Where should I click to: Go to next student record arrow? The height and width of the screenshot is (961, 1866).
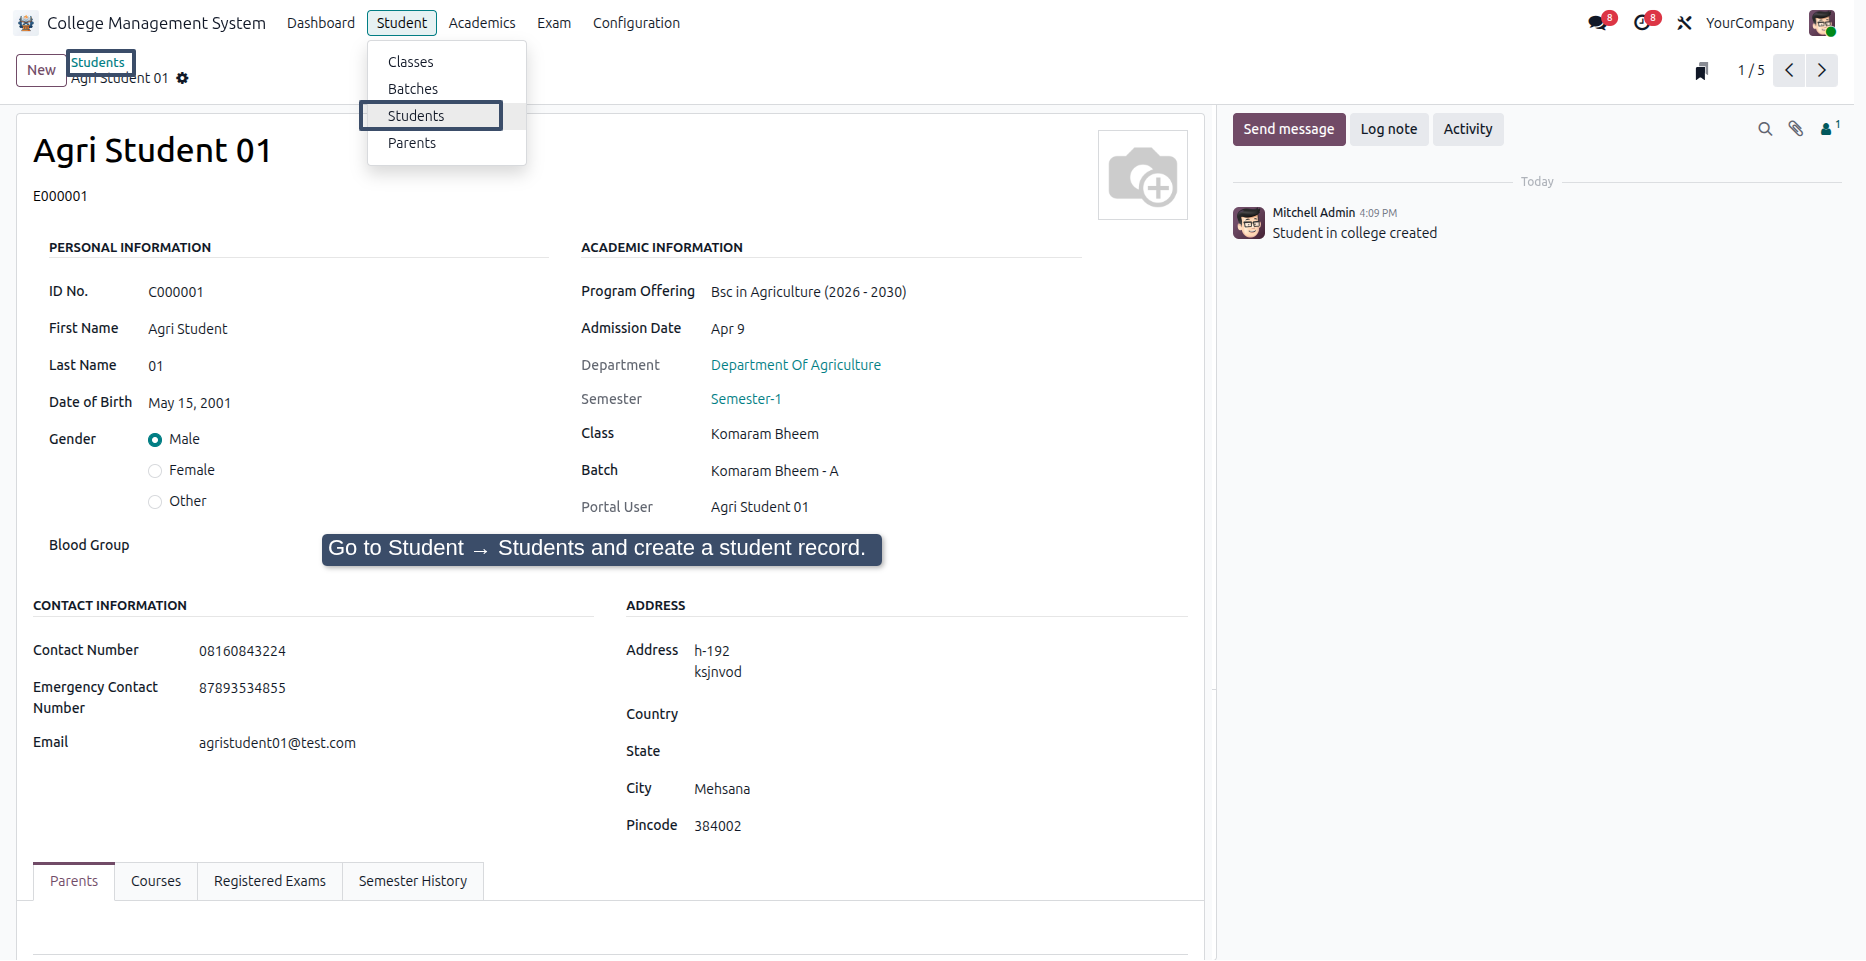pyautogui.click(x=1822, y=70)
